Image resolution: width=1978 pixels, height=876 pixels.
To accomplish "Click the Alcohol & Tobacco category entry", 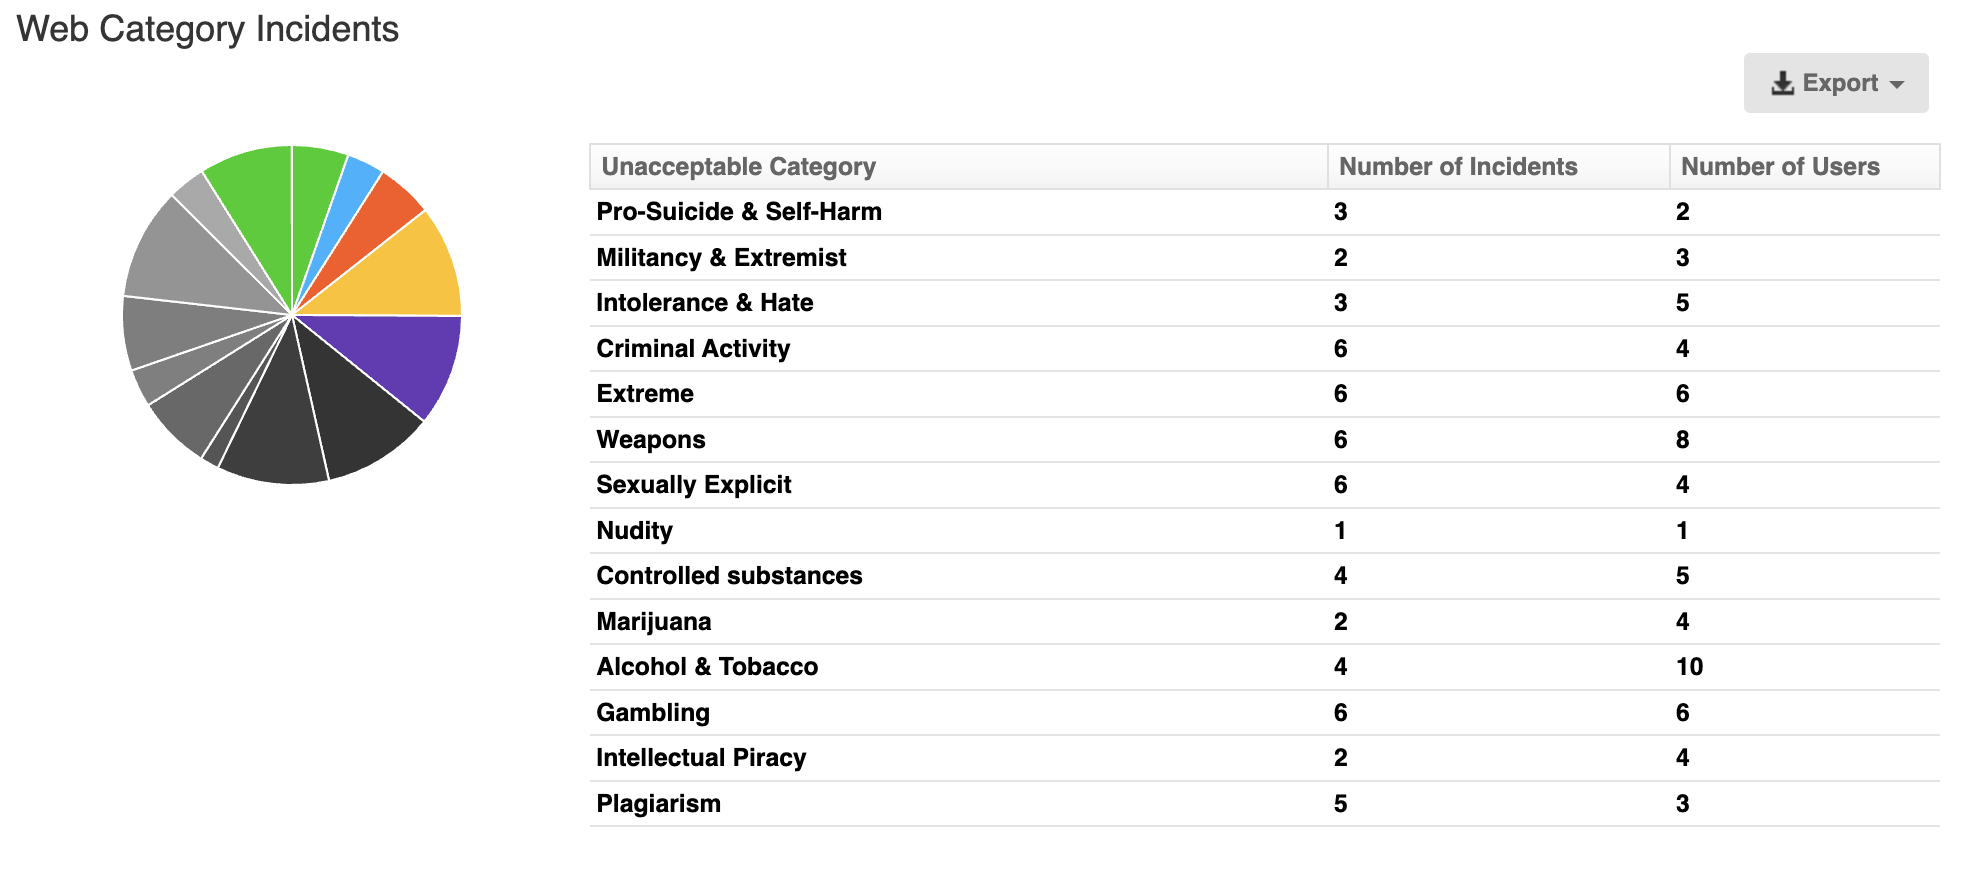I will 707,666.
